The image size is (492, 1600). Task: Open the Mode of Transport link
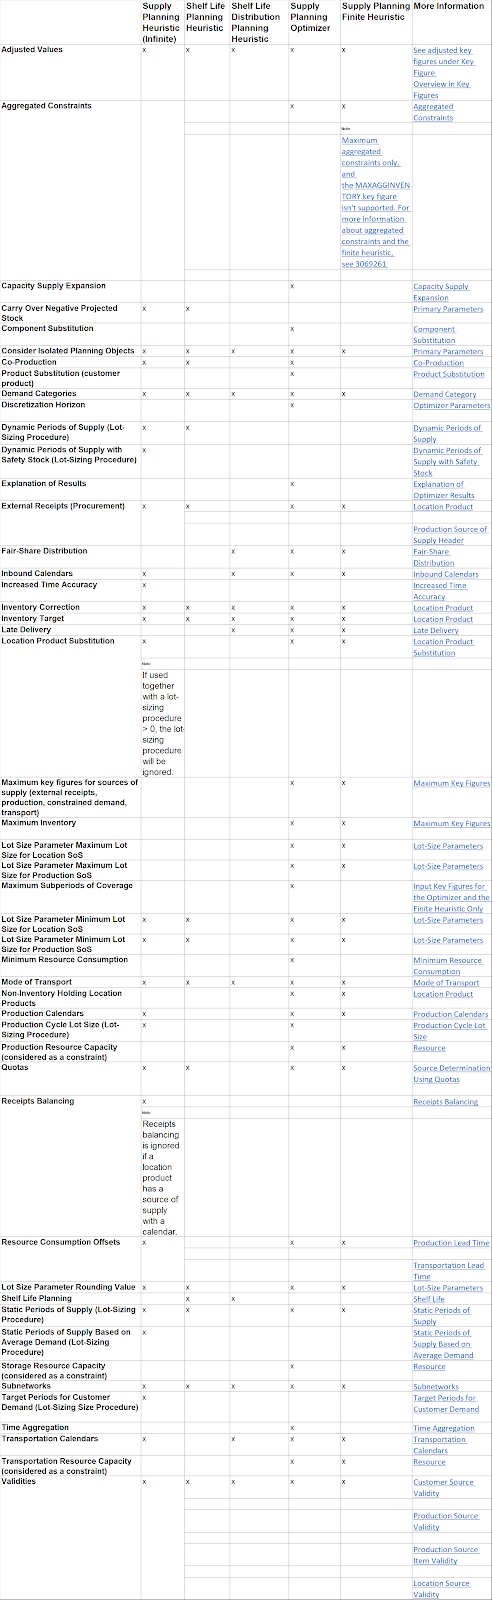click(x=446, y=983)
